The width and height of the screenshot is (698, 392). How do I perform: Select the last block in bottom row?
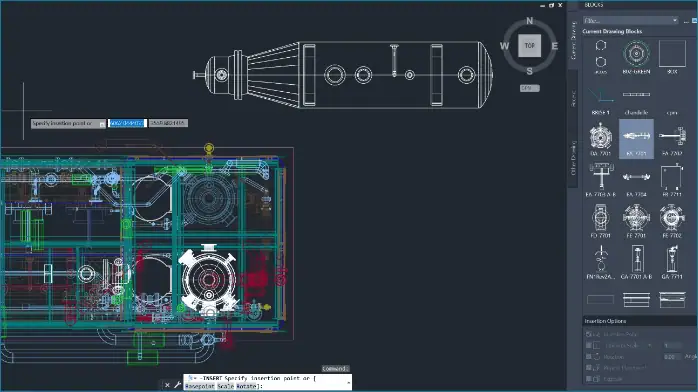[x=672, y=299]
